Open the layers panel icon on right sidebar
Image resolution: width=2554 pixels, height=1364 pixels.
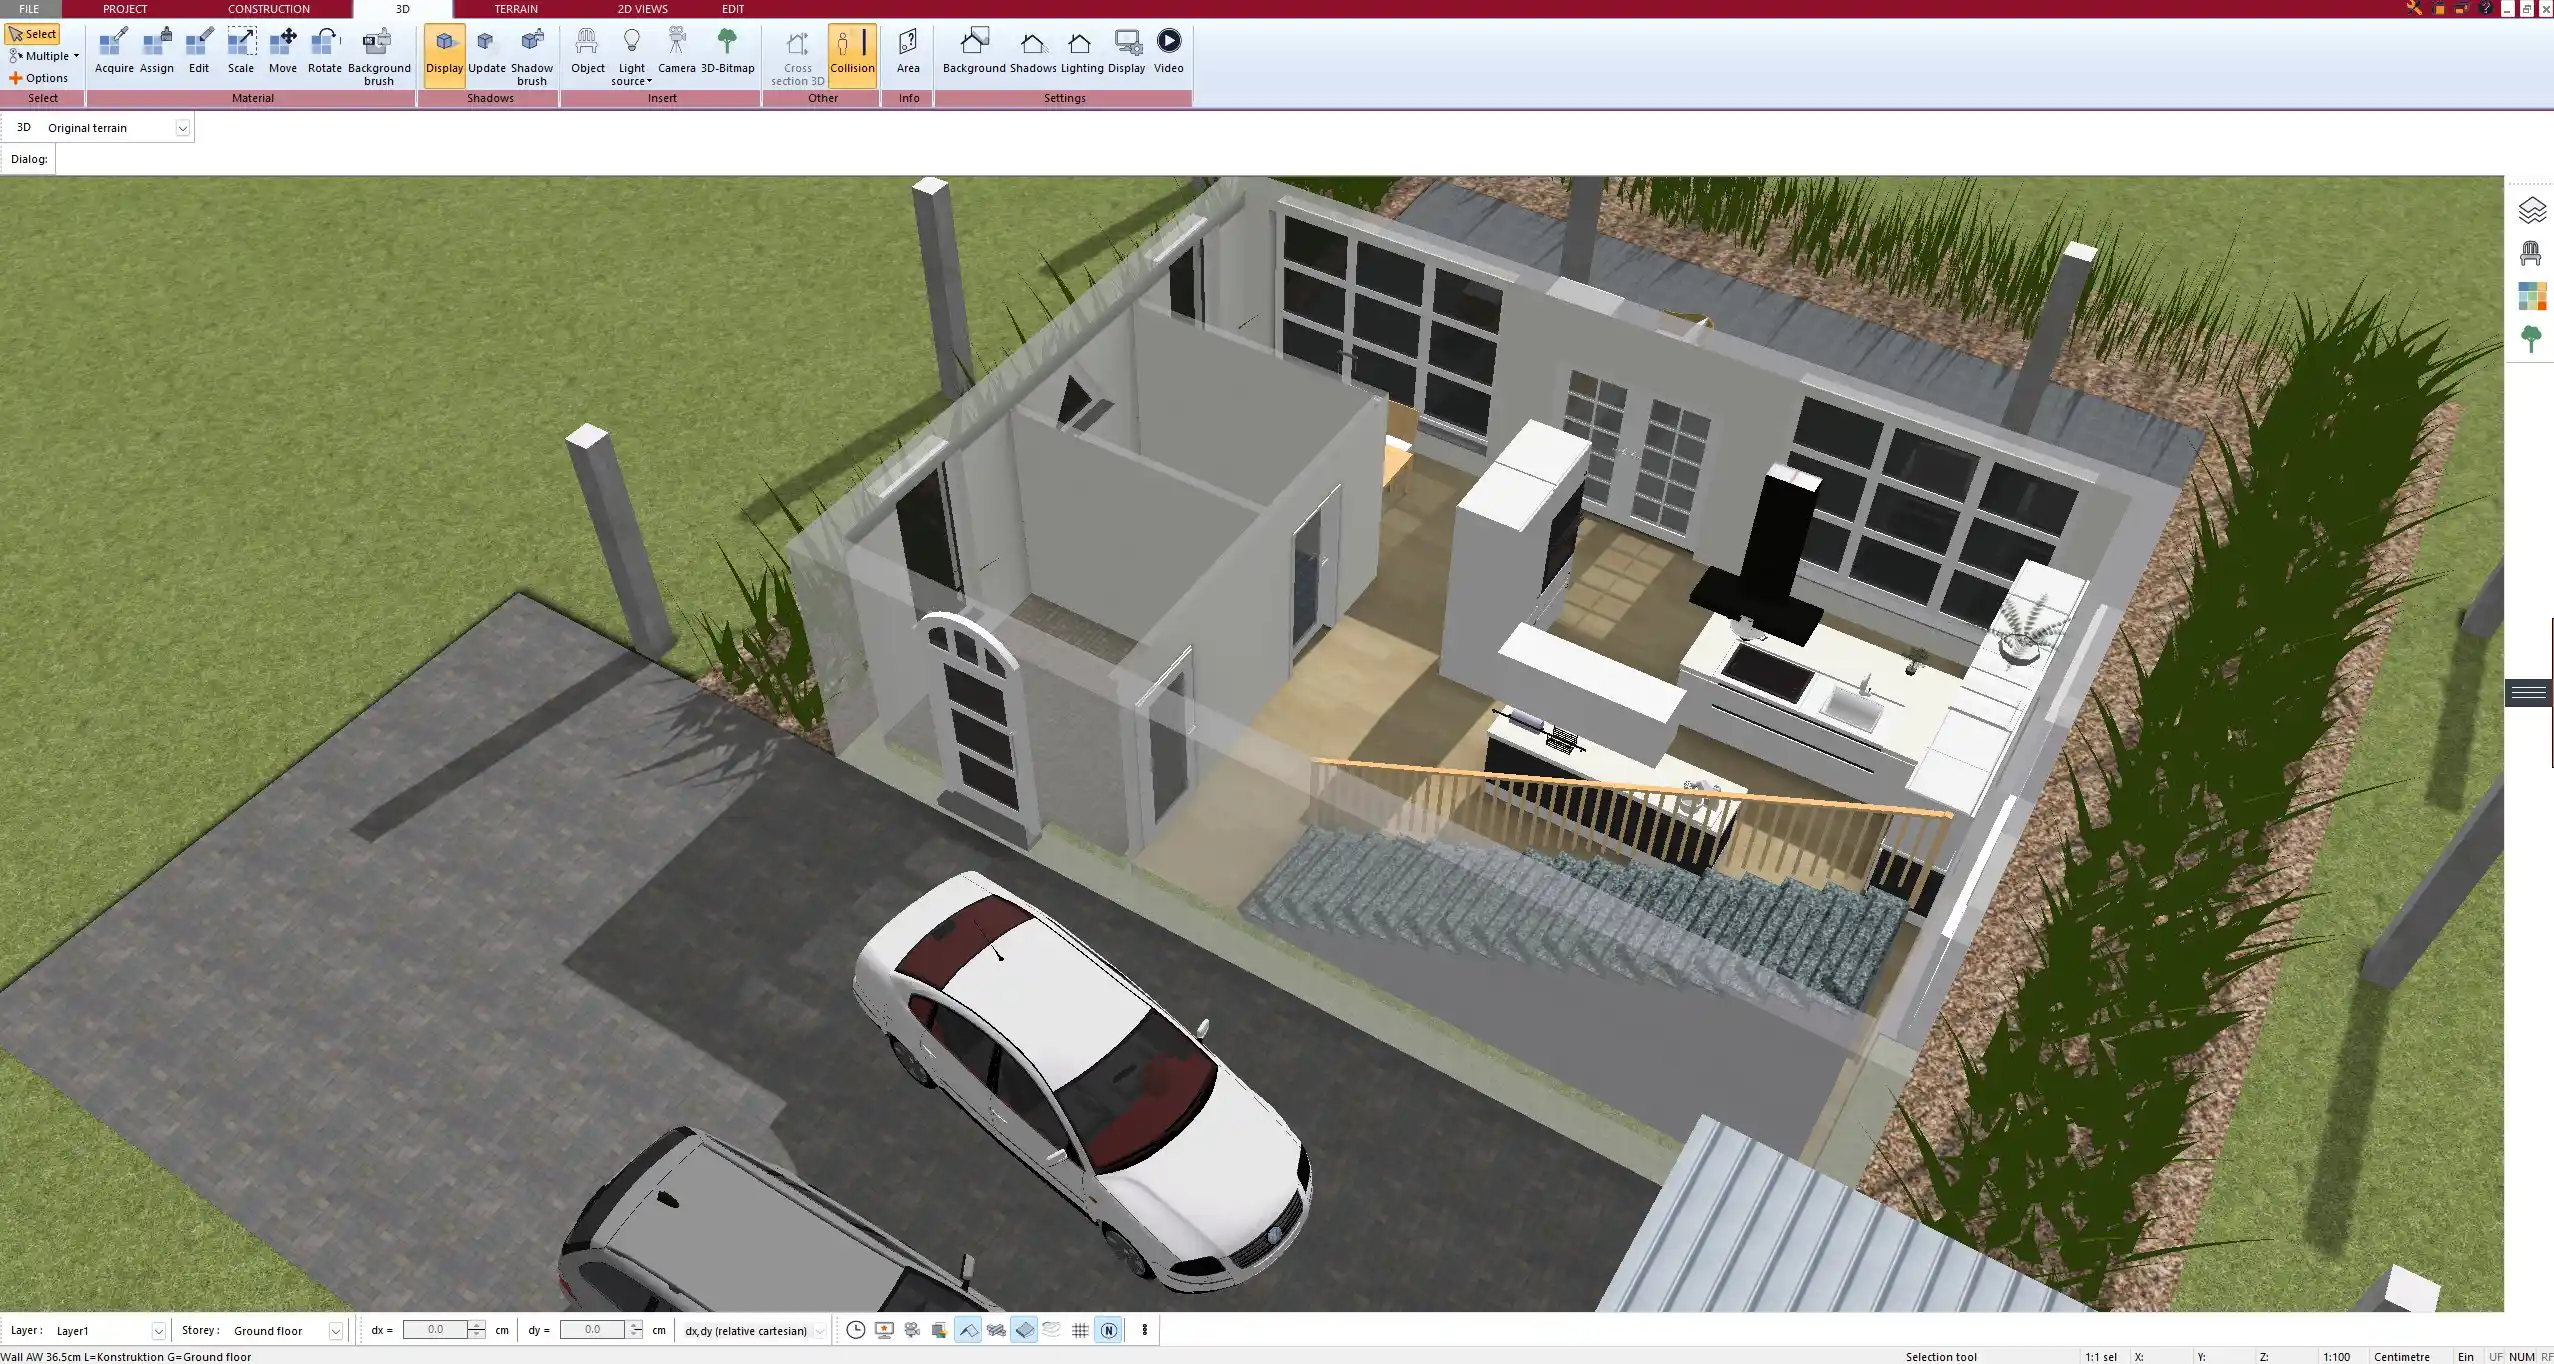(x=2531, y=211)
